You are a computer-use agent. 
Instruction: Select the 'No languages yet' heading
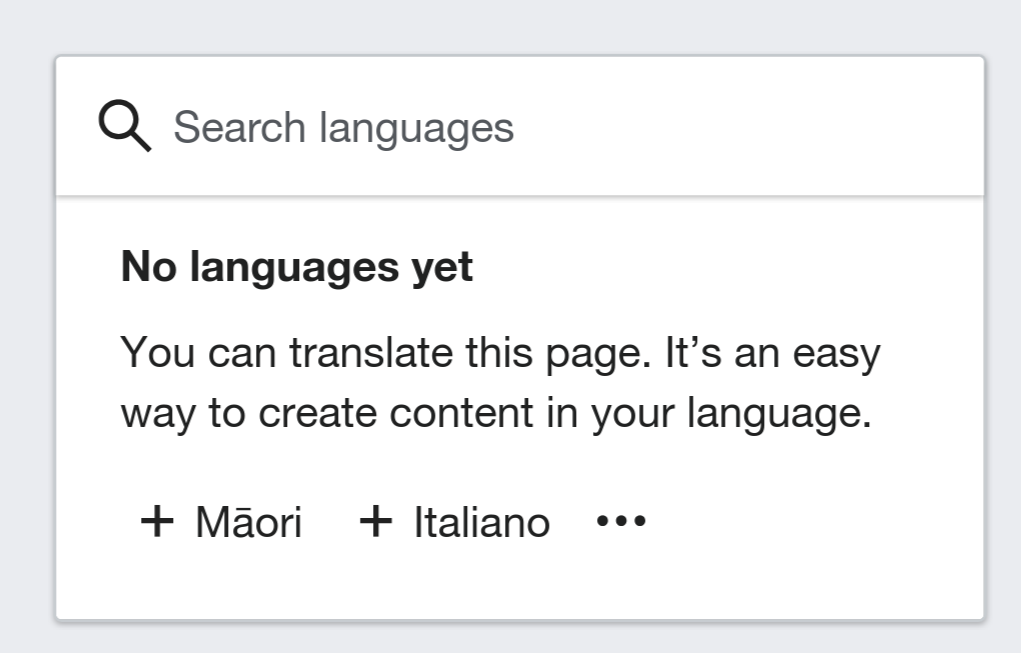297,268
